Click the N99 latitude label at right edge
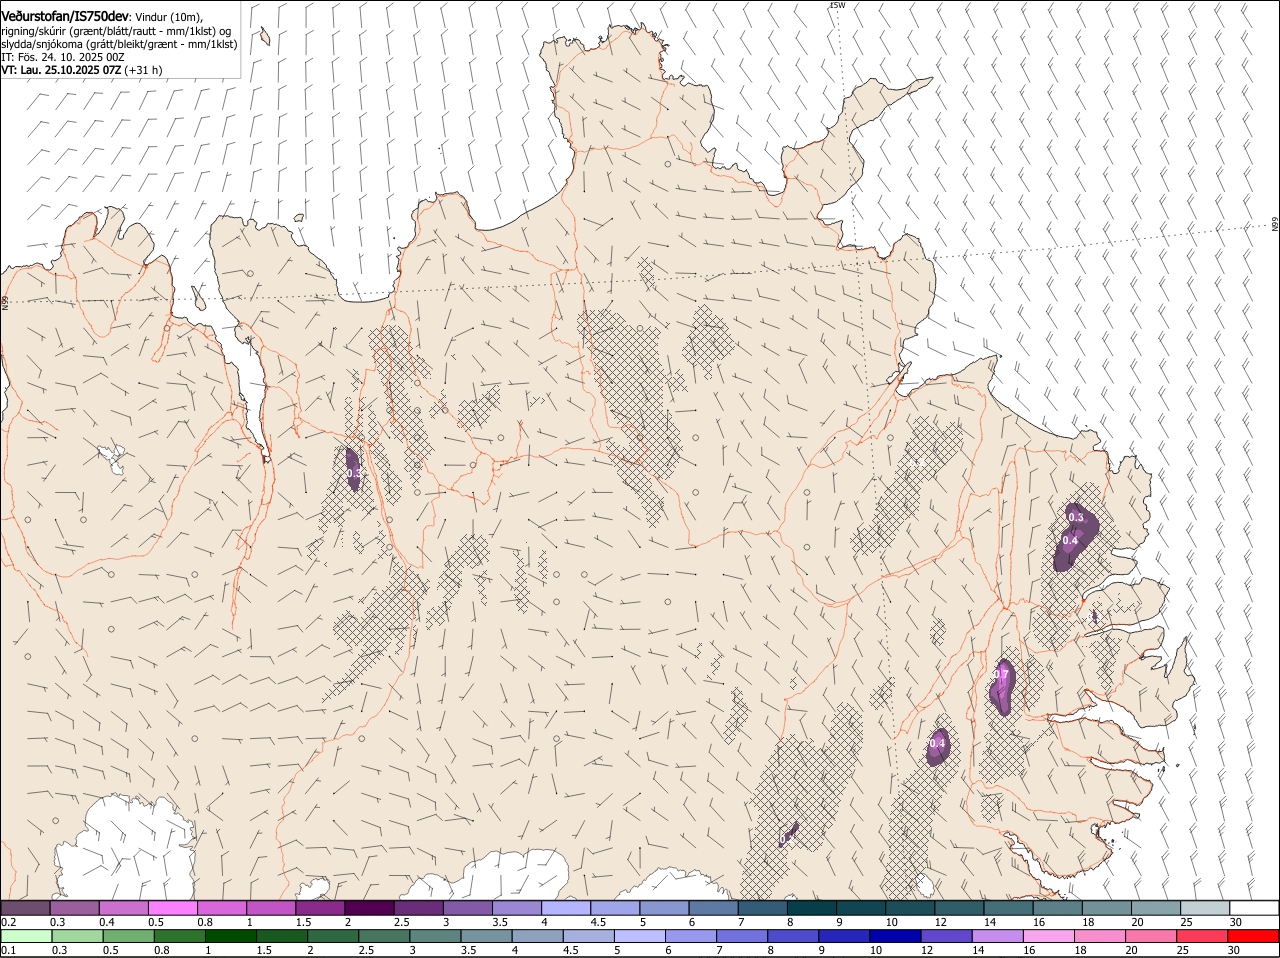Screen dimensions: 1280x958 [x=1275, y=225]
